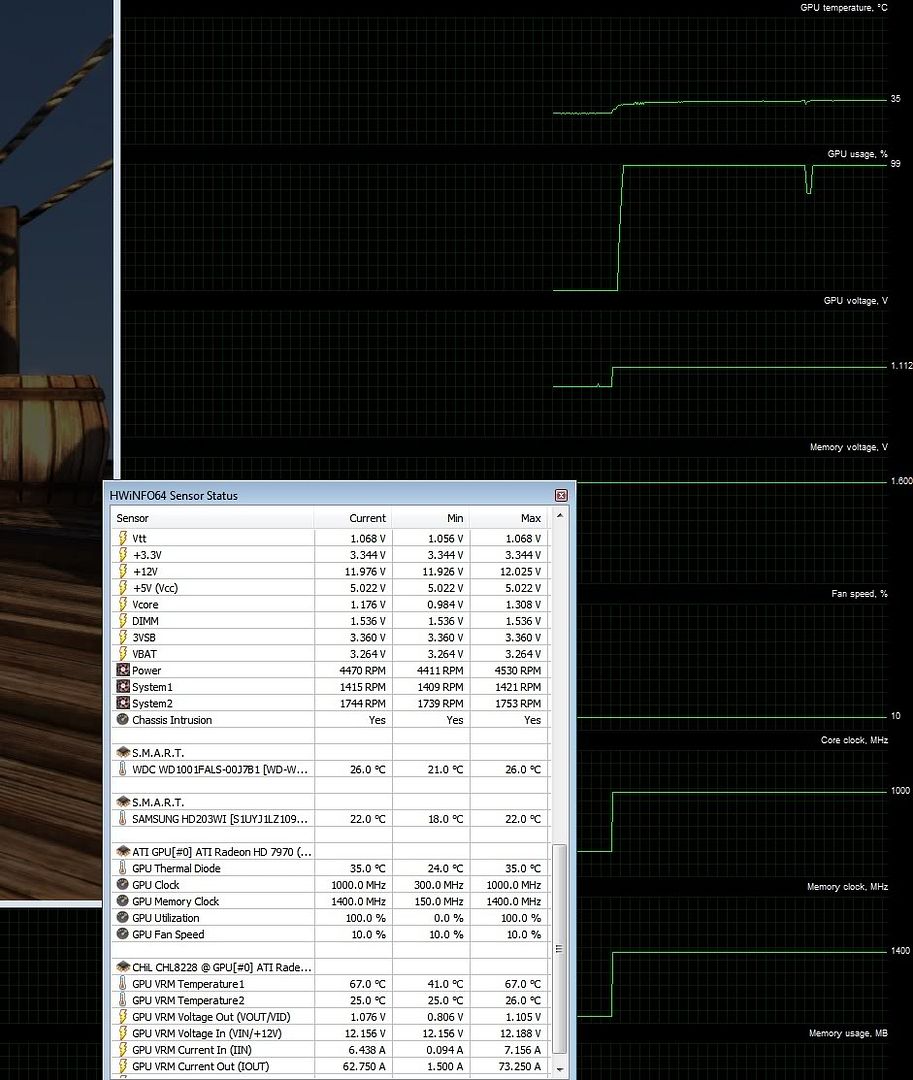This screenshot has height=1080, width=913.
Task: Select the S.M.A.R.T. group above SAMSUNG drive
Action: [330, 802]
